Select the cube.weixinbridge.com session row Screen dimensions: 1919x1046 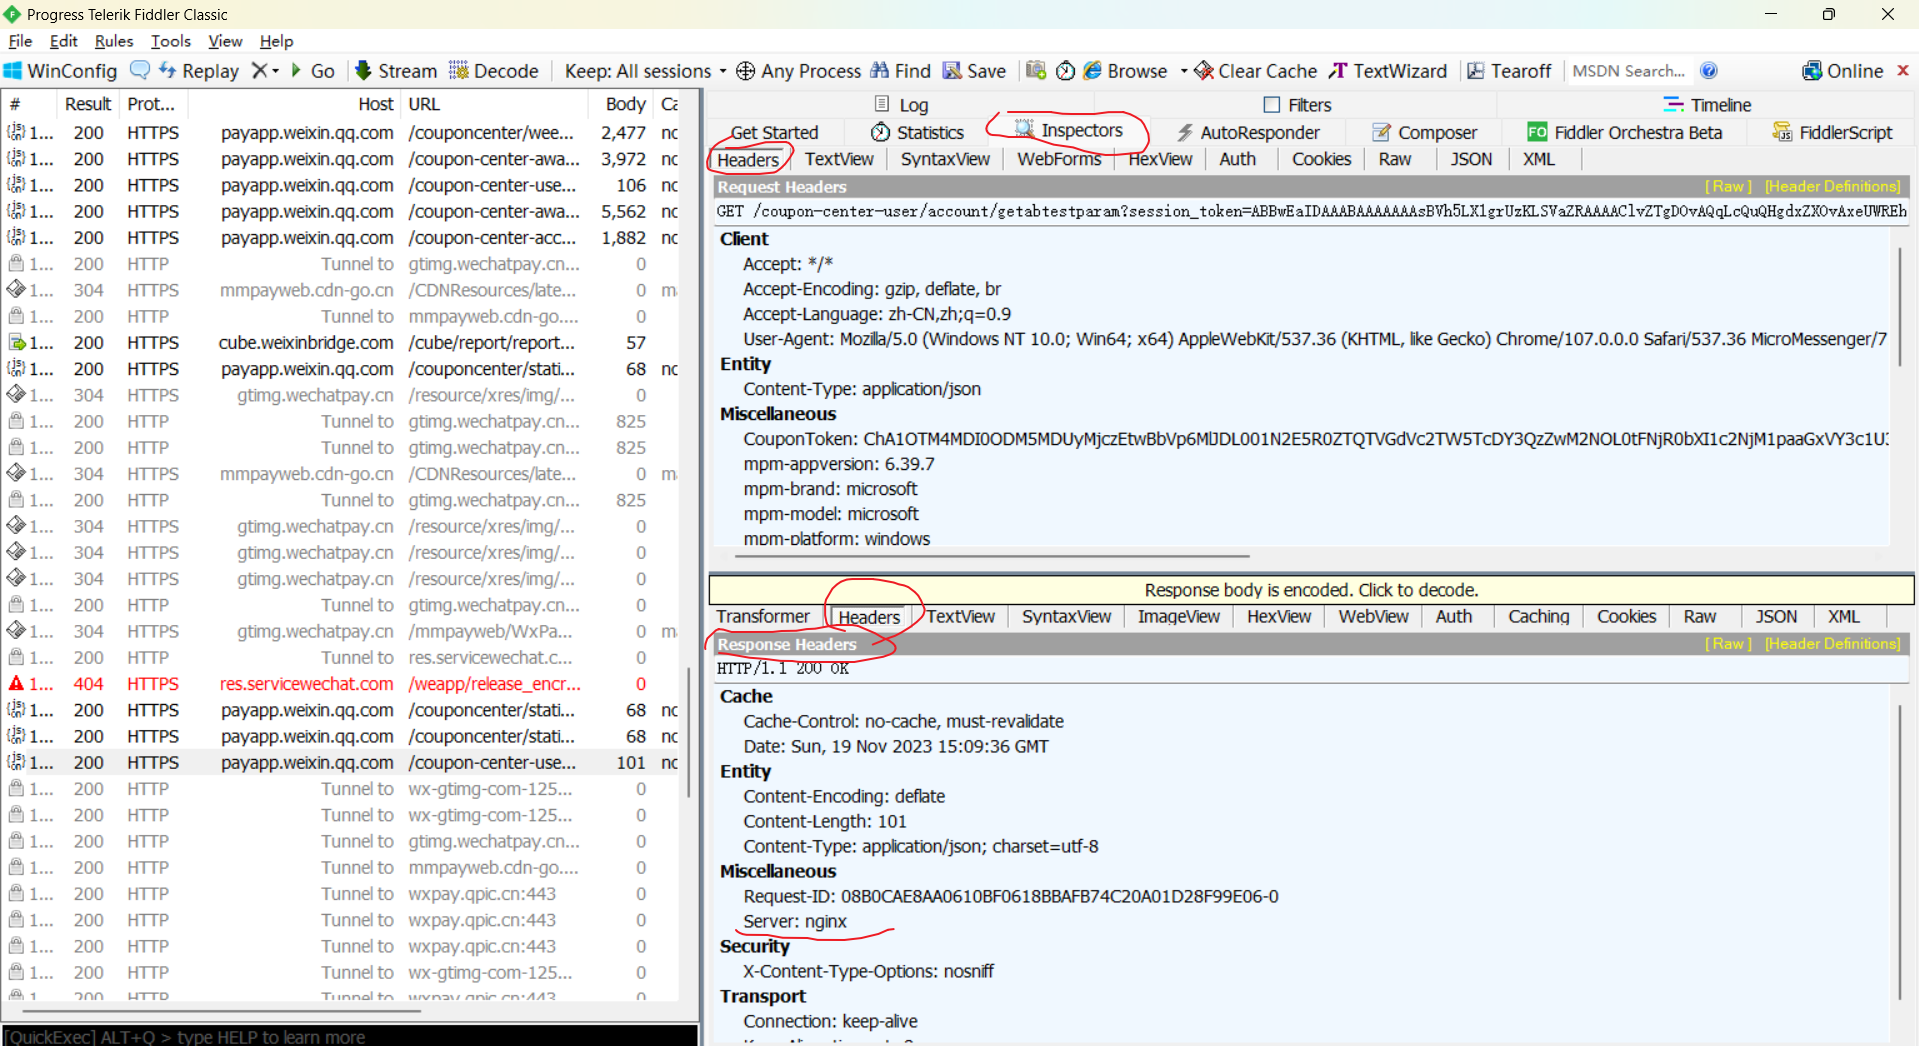pos(342,343)
